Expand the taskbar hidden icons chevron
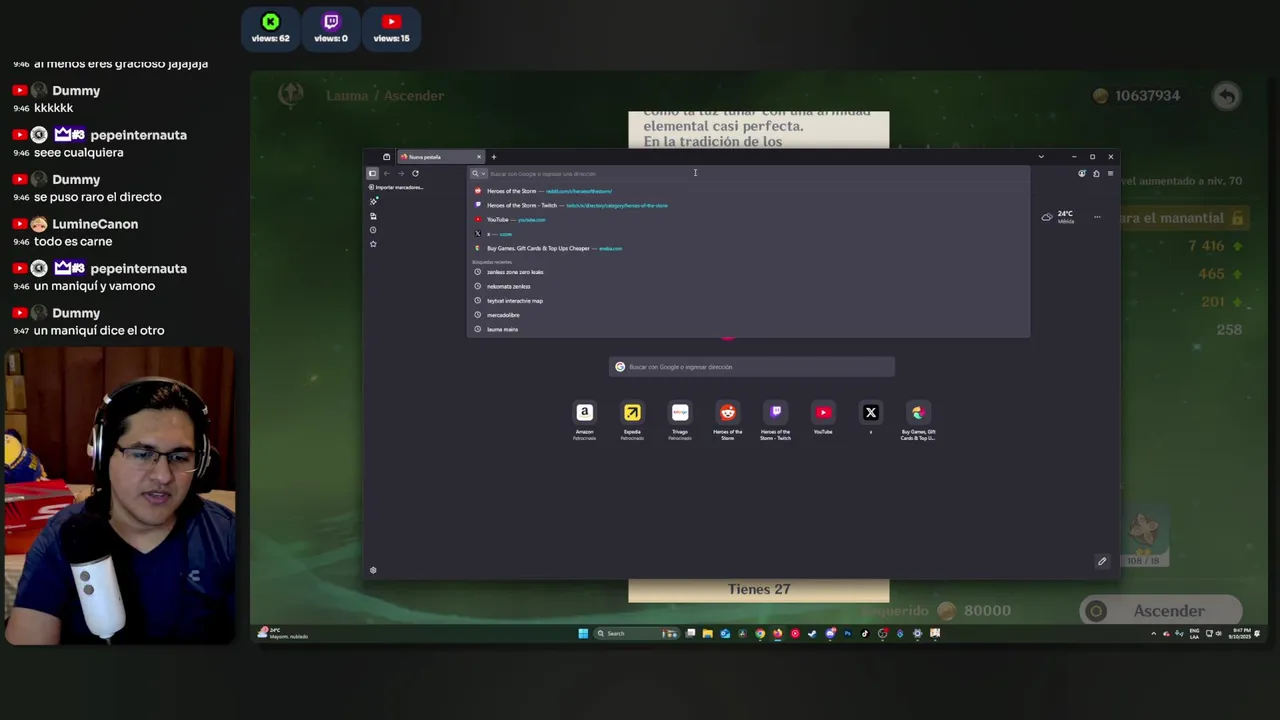The height and width of the screenshot is (720, 1280). (x=1153, y=633)
